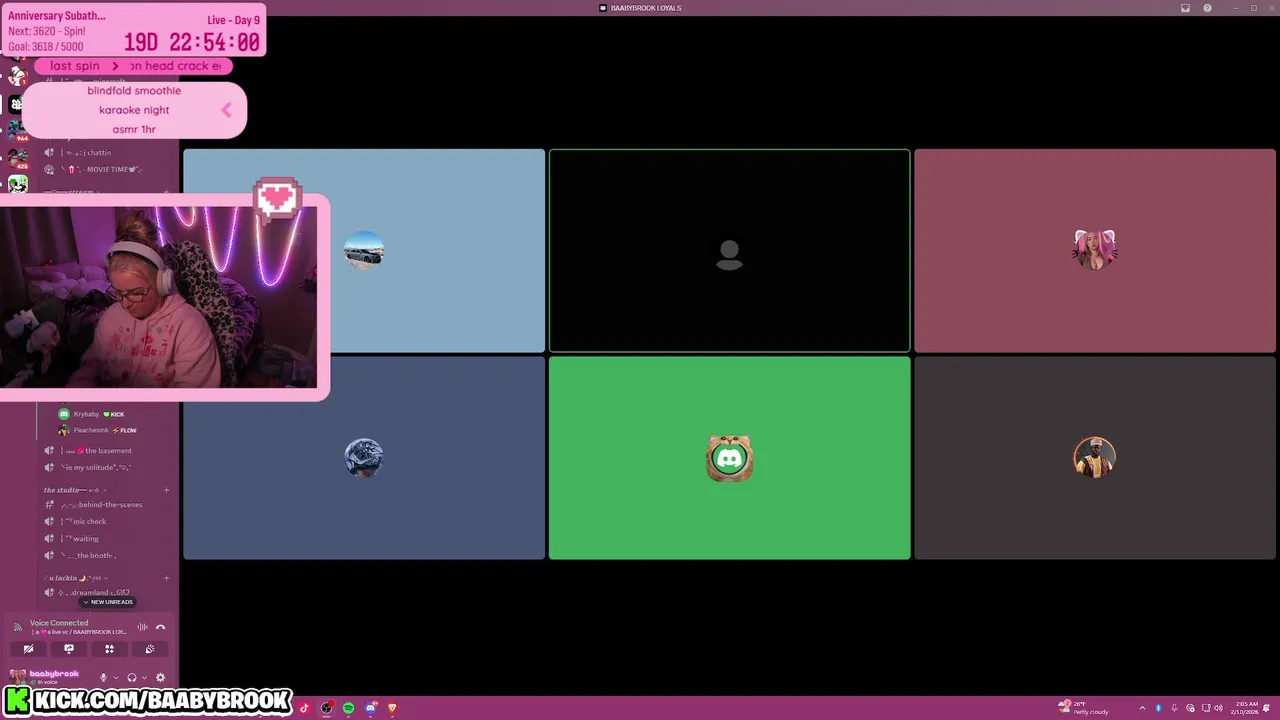Open green cartoon characters server icon
1280x720 pixels.
pyautogui.click(x=17, y=185)
